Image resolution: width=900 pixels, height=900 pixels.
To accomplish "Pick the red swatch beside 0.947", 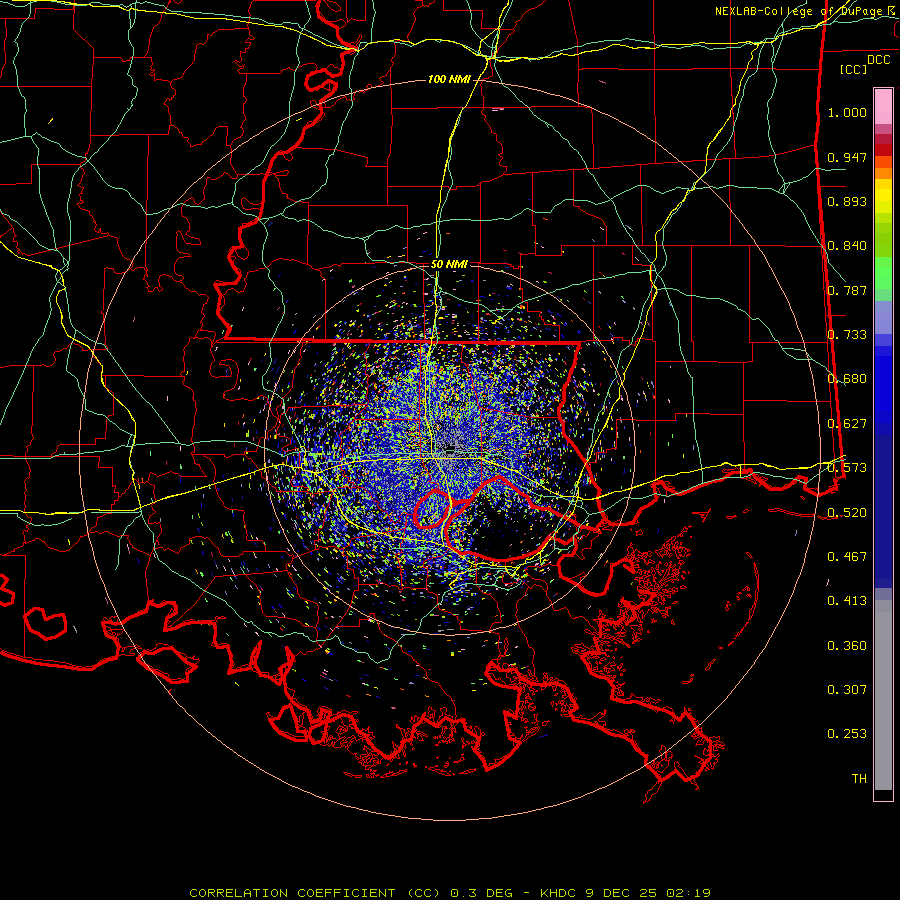I will click(x=883, y=150).
